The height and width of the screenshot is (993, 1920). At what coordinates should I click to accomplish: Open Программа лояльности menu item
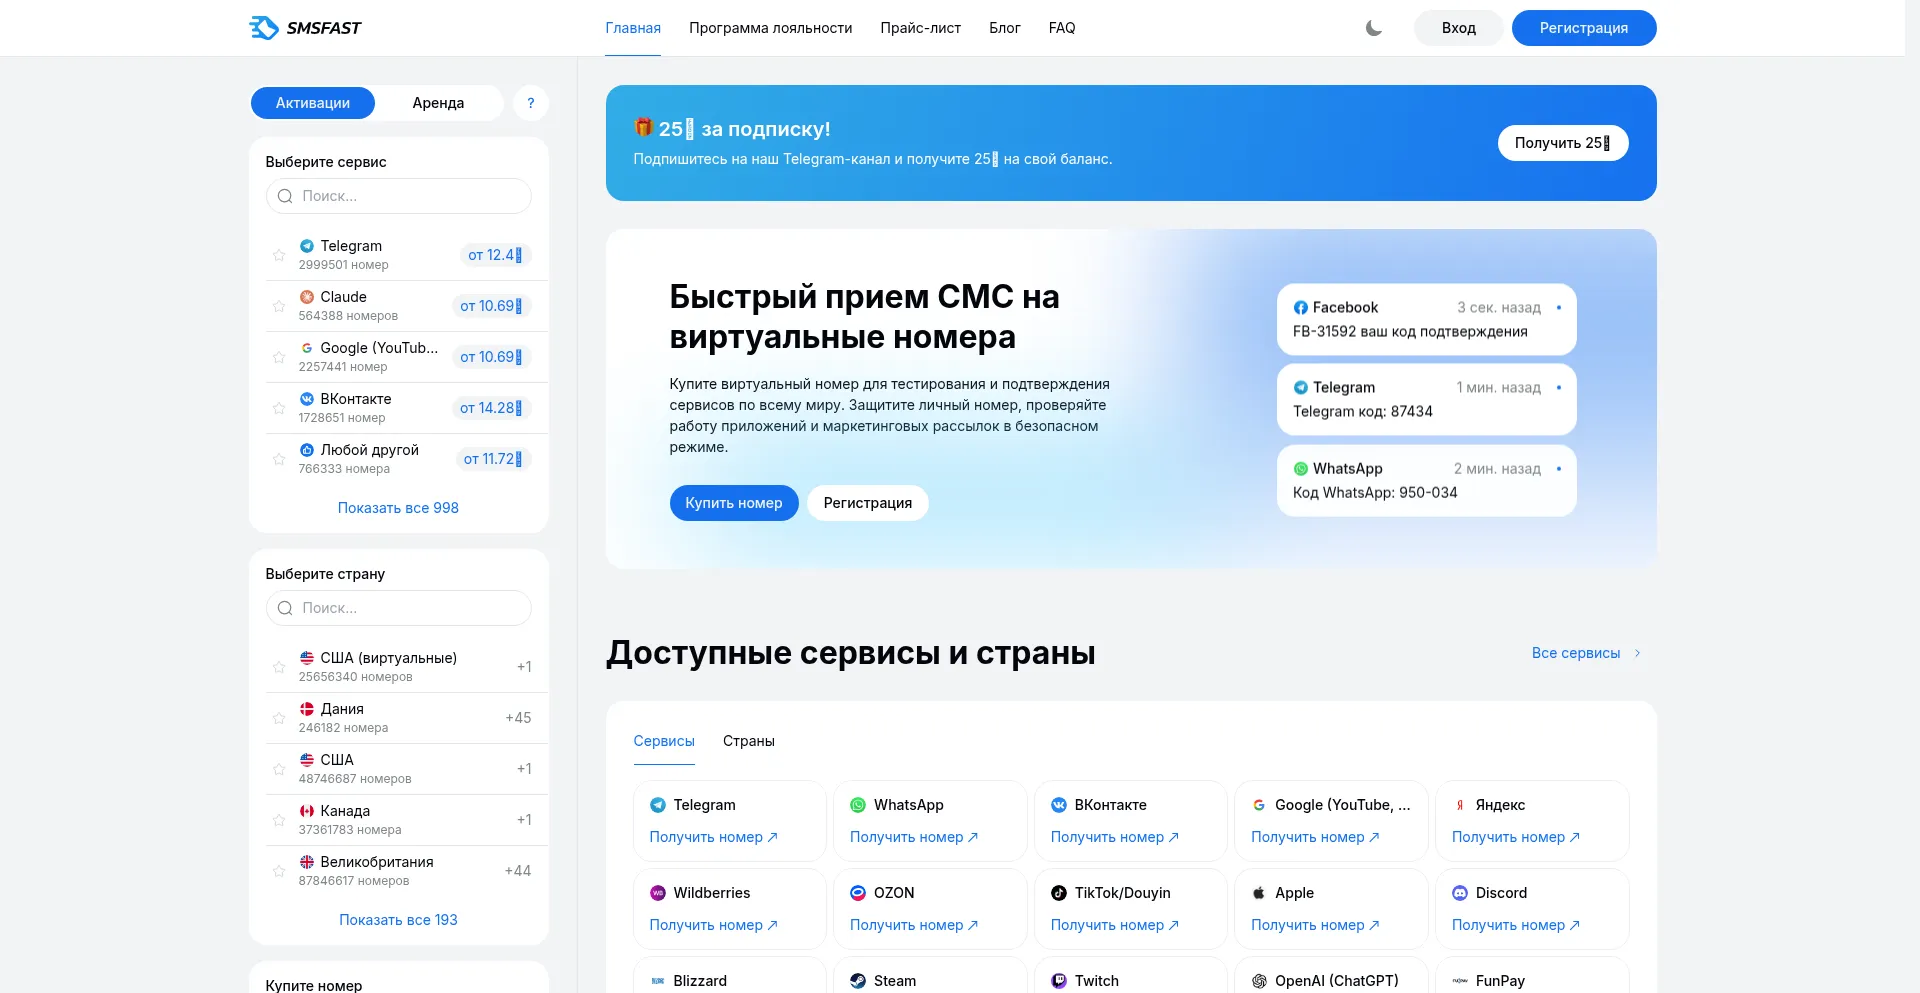click(771, 28)
